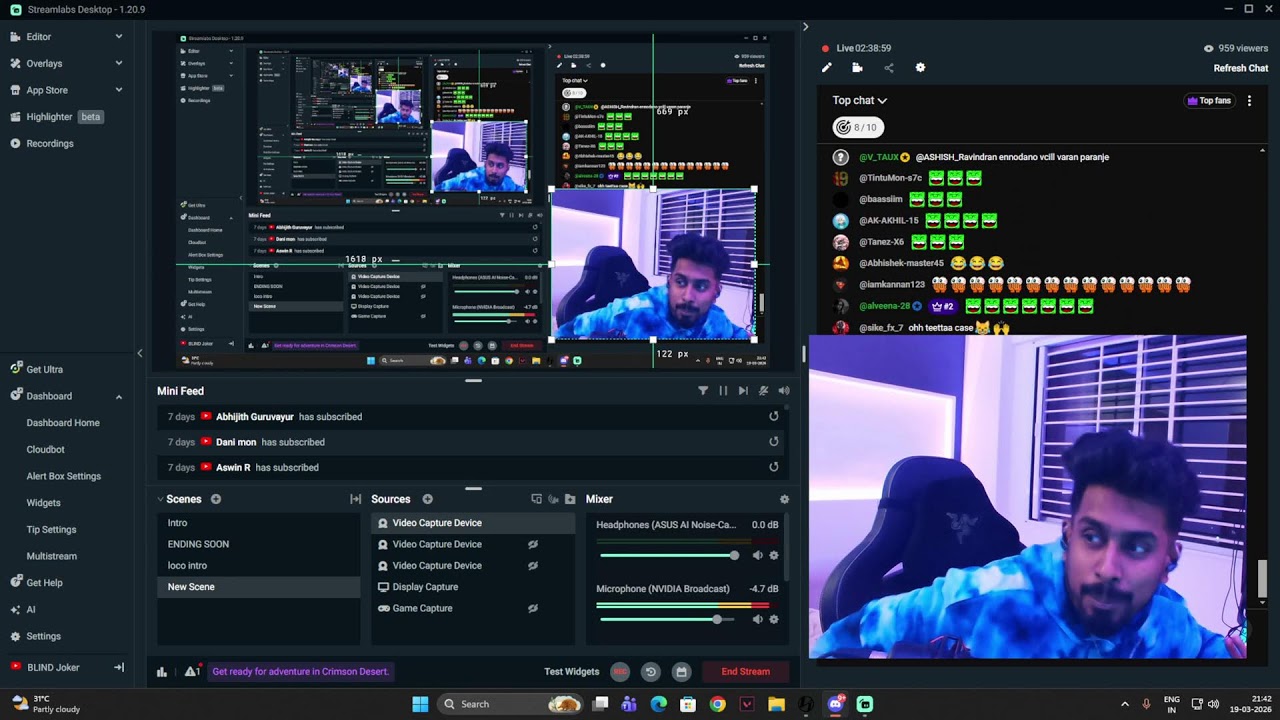Viewport: 1280px width, 720px height.
Task: Open scene transitions icon in Scenes header
Action: (x=355, y=499)
